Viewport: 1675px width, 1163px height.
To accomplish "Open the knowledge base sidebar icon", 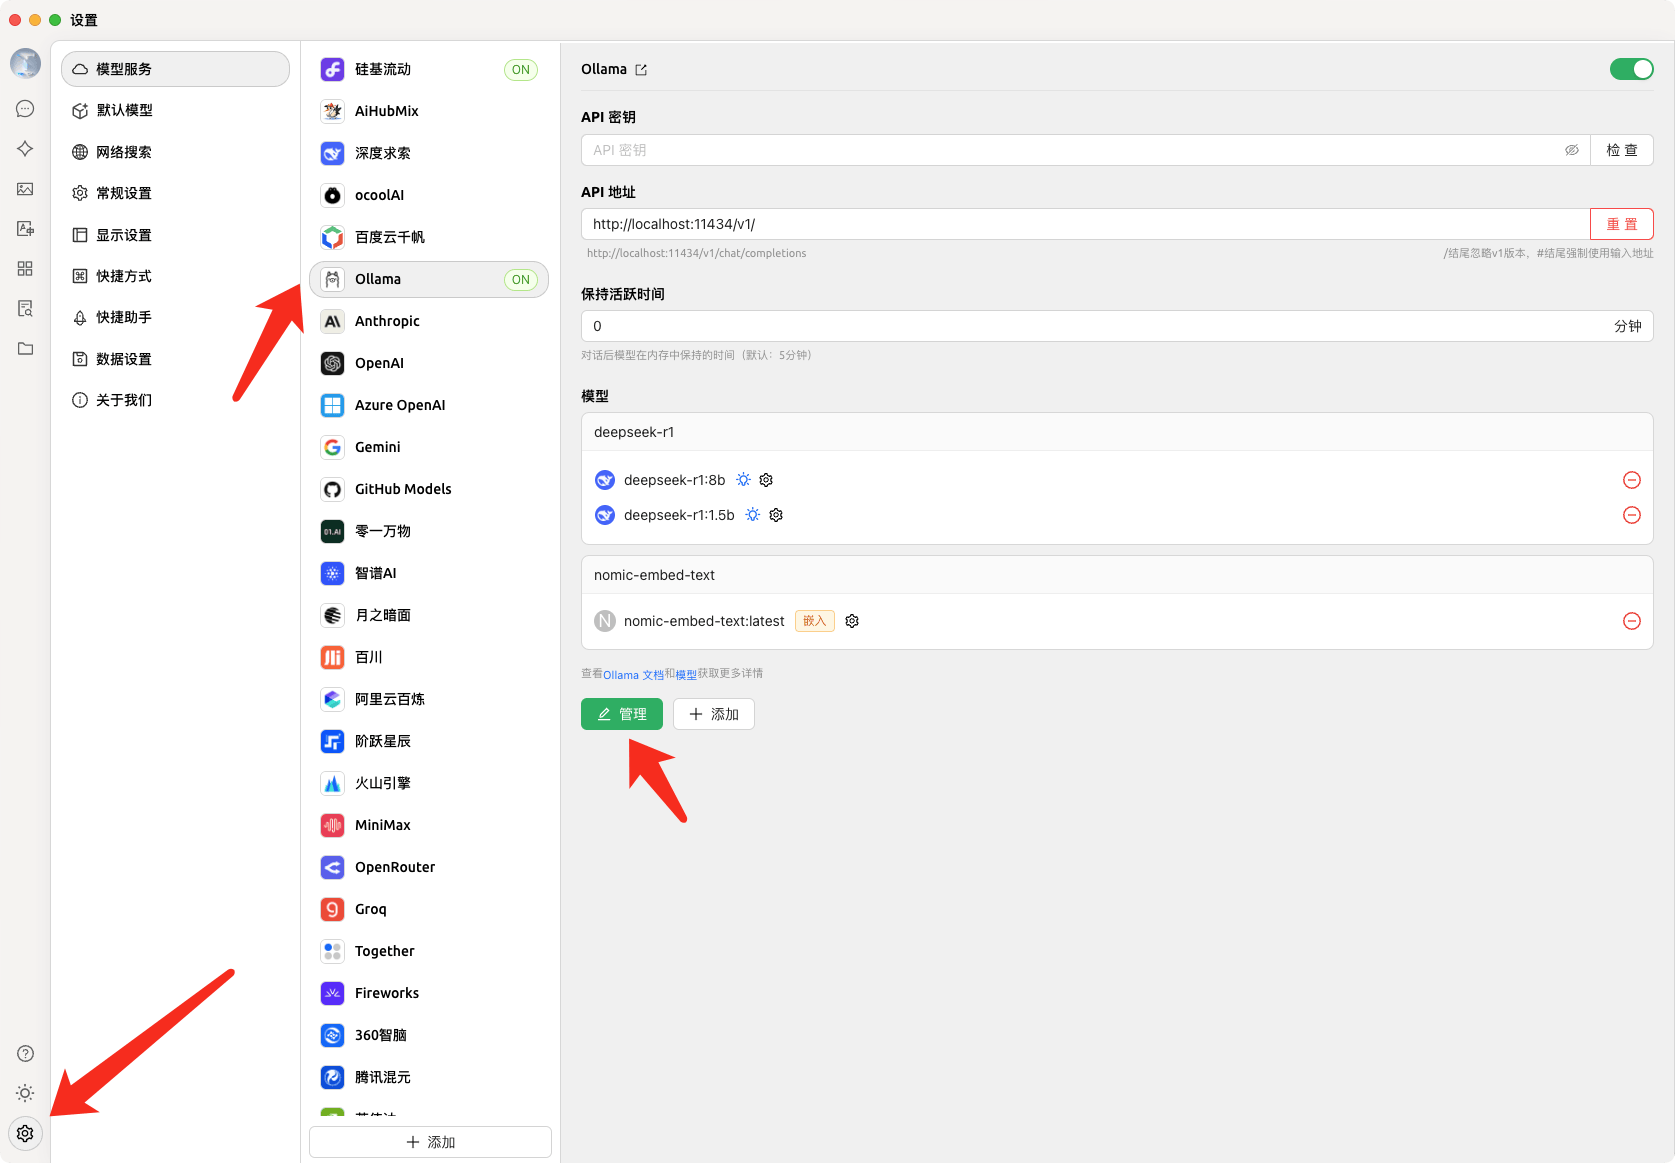I will pyautogui.click(x=25, y=309).
